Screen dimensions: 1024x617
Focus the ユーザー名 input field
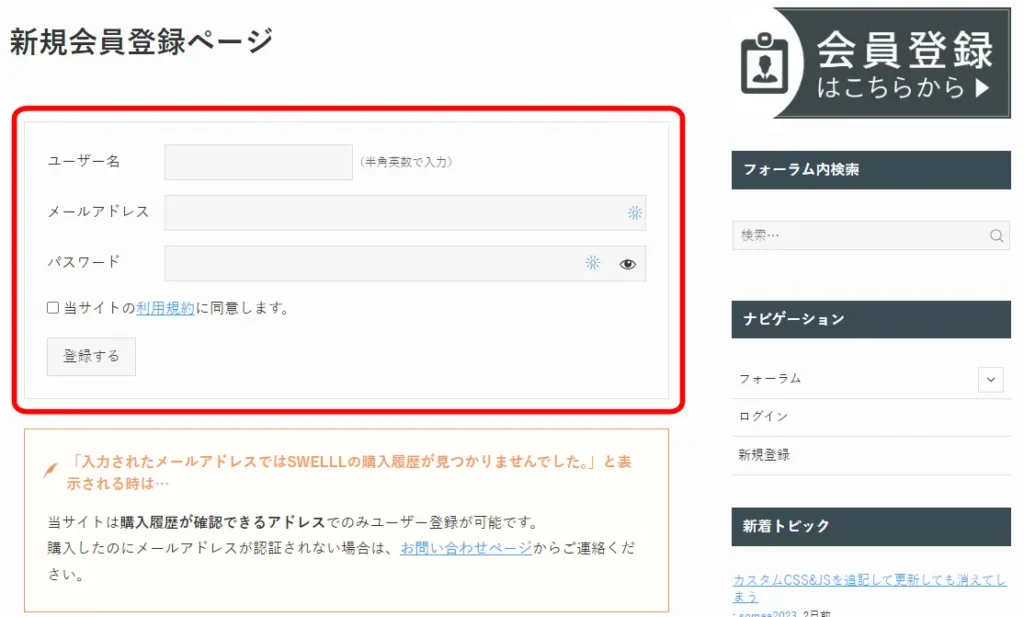click(258, 162)
